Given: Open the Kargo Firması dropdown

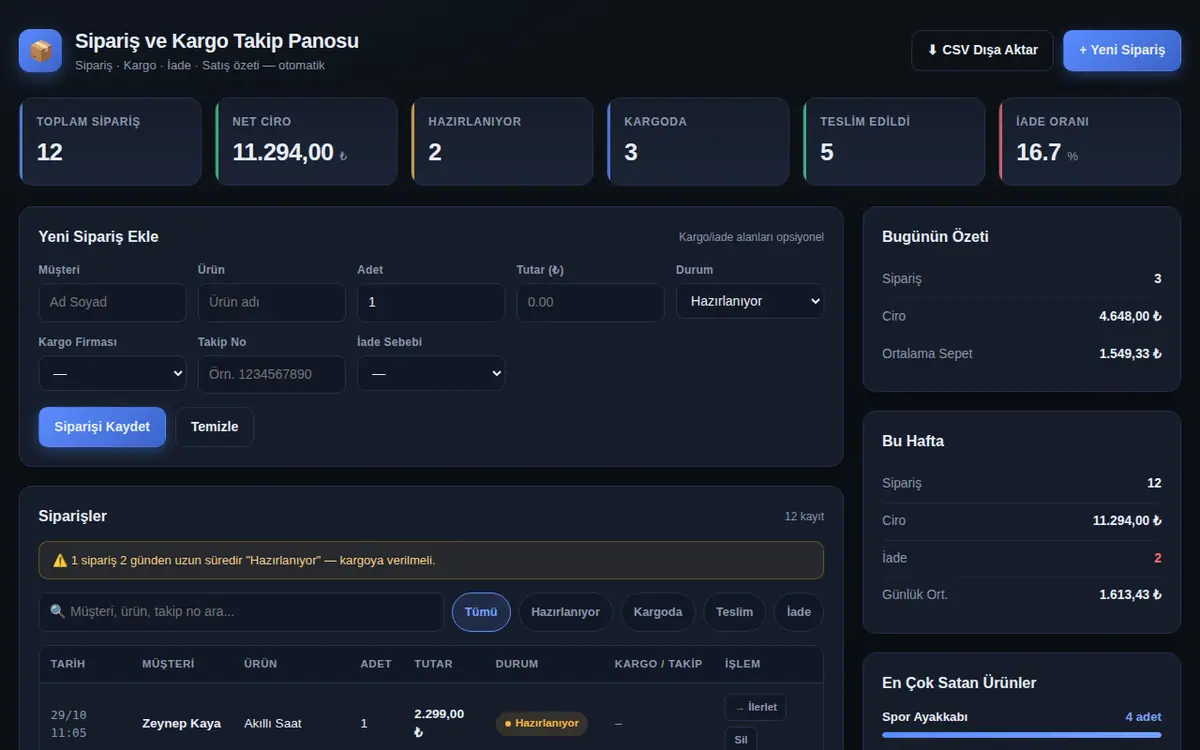Looking at the screenshot, I should coord(112,373).
